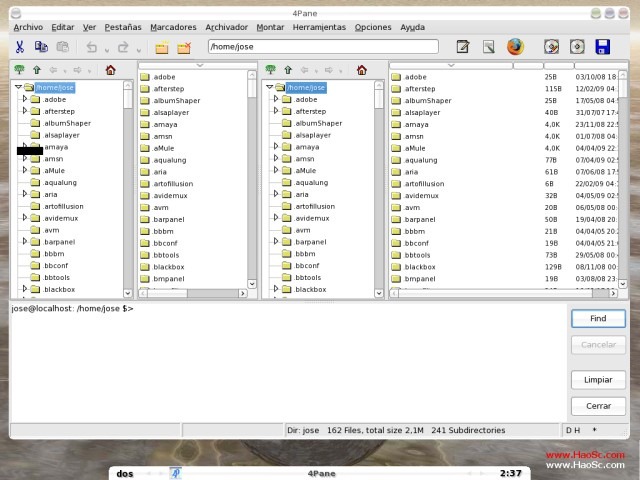Click the Undo arrow icon
640x480 pixels.
pos(91,47)
